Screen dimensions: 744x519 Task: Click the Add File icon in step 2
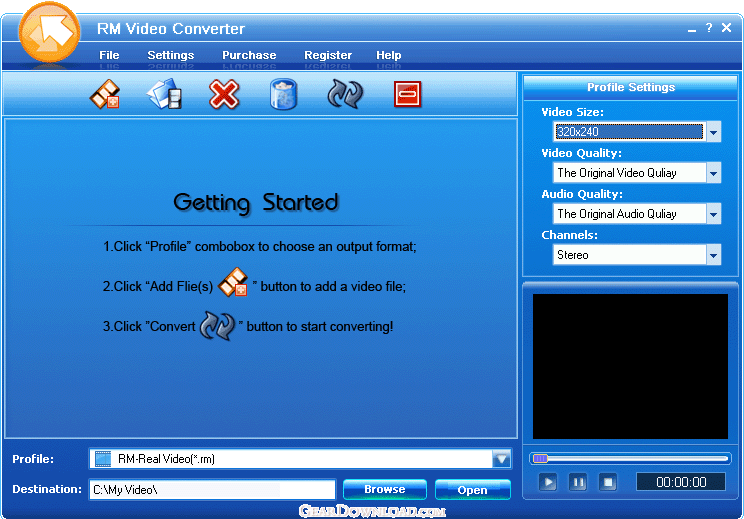coord(233,282)
